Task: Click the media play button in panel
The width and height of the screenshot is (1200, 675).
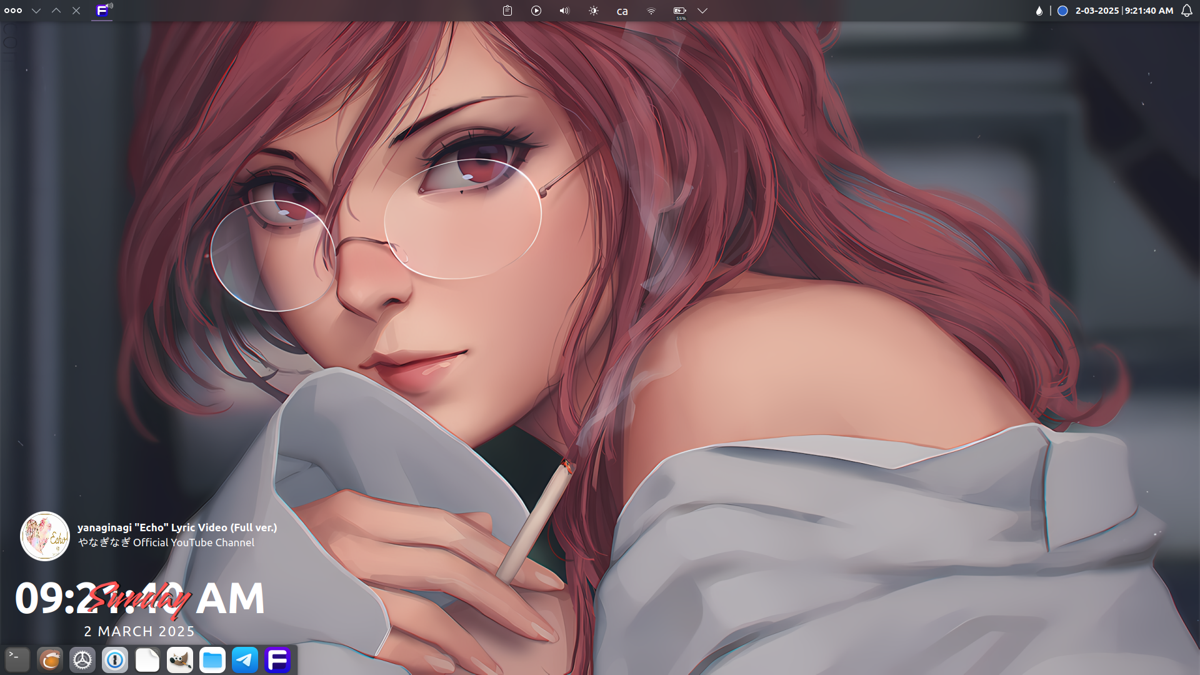Action: [x=536, y=11]
